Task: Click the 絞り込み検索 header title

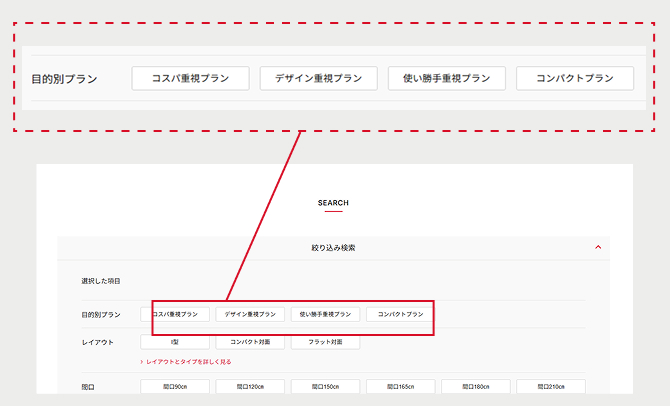Action: (x=333, y=247)
